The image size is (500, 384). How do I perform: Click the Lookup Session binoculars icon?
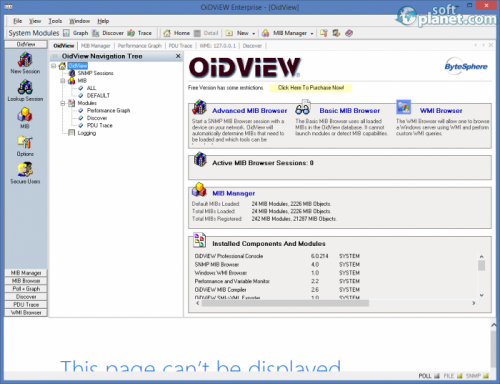(25, 88)
